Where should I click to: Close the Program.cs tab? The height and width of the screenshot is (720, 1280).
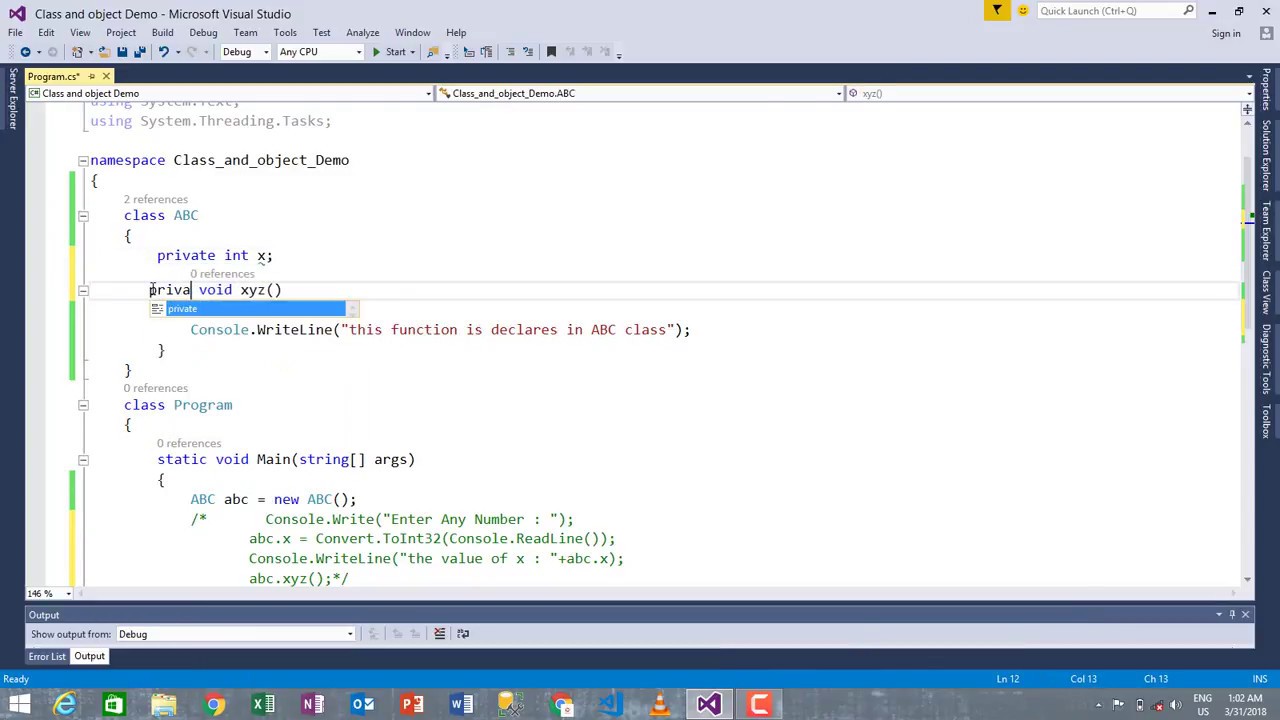point(106,76)
